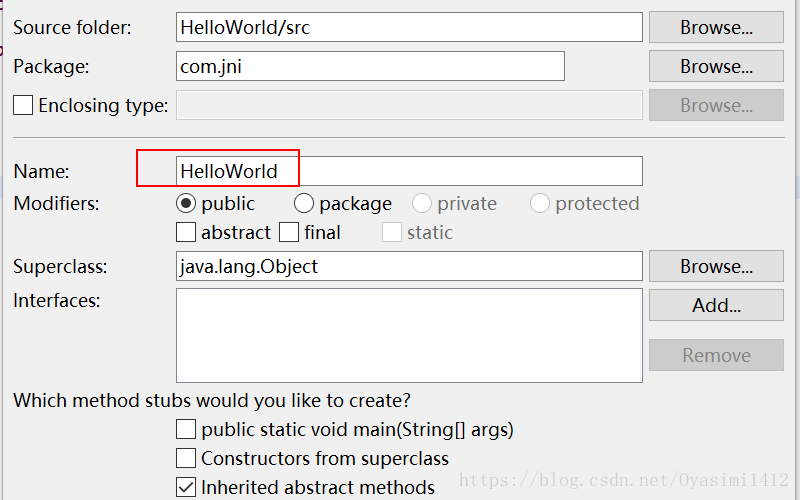Browse for a superclass
The image size is (800, 500).
pyautogui.click(x=716, y=266)
